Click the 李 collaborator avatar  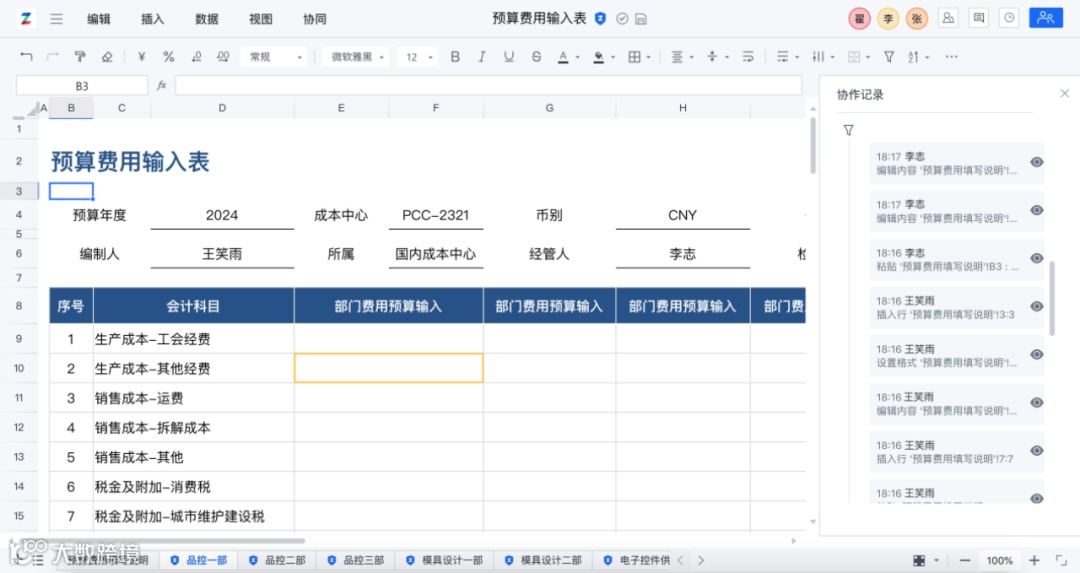click(x=889, y=19)
